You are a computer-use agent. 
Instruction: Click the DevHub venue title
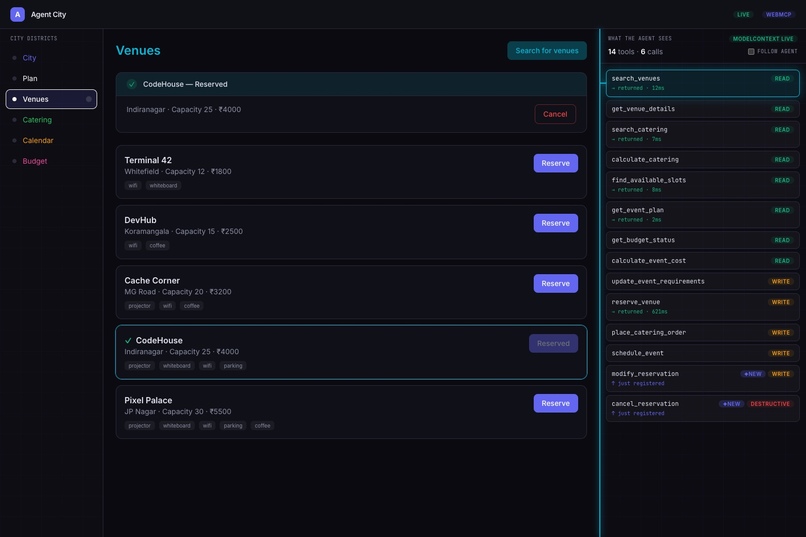coord(140,220)
